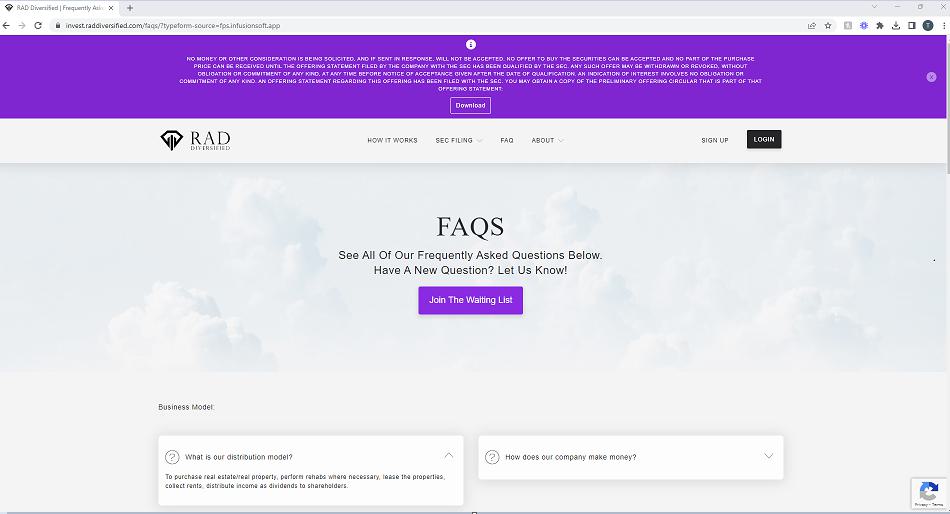This screenshot has height=514, width=950.
Task: Click the Join The Waiting List button
Action: [x=470, y=300]
